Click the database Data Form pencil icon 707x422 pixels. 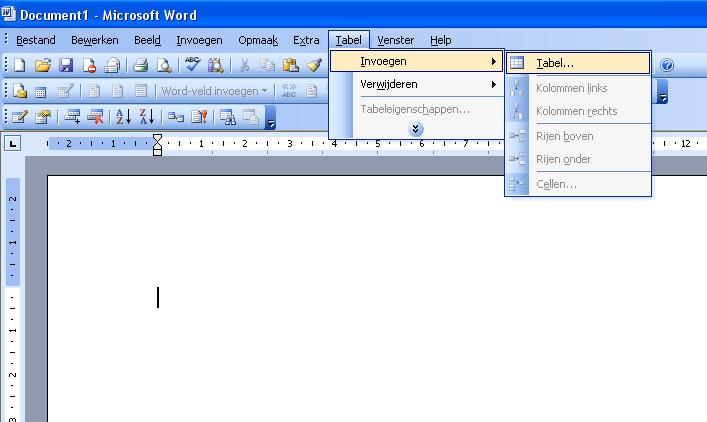19,117
